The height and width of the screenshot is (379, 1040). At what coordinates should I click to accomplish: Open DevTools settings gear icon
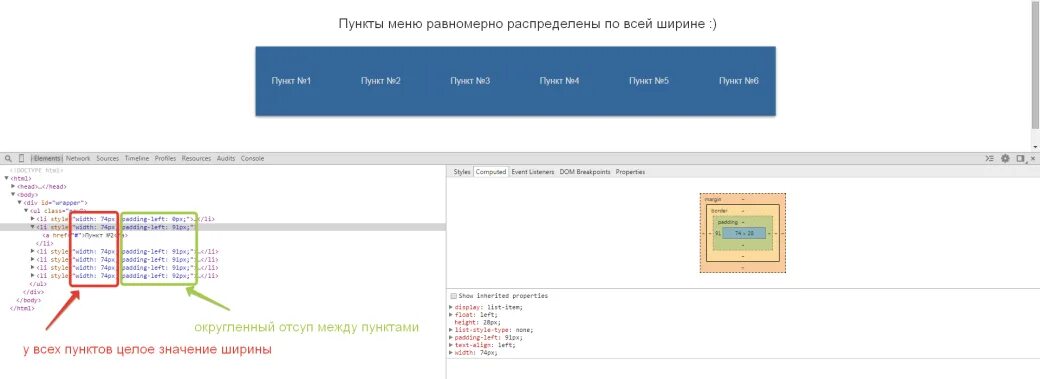pos(1006,159)
